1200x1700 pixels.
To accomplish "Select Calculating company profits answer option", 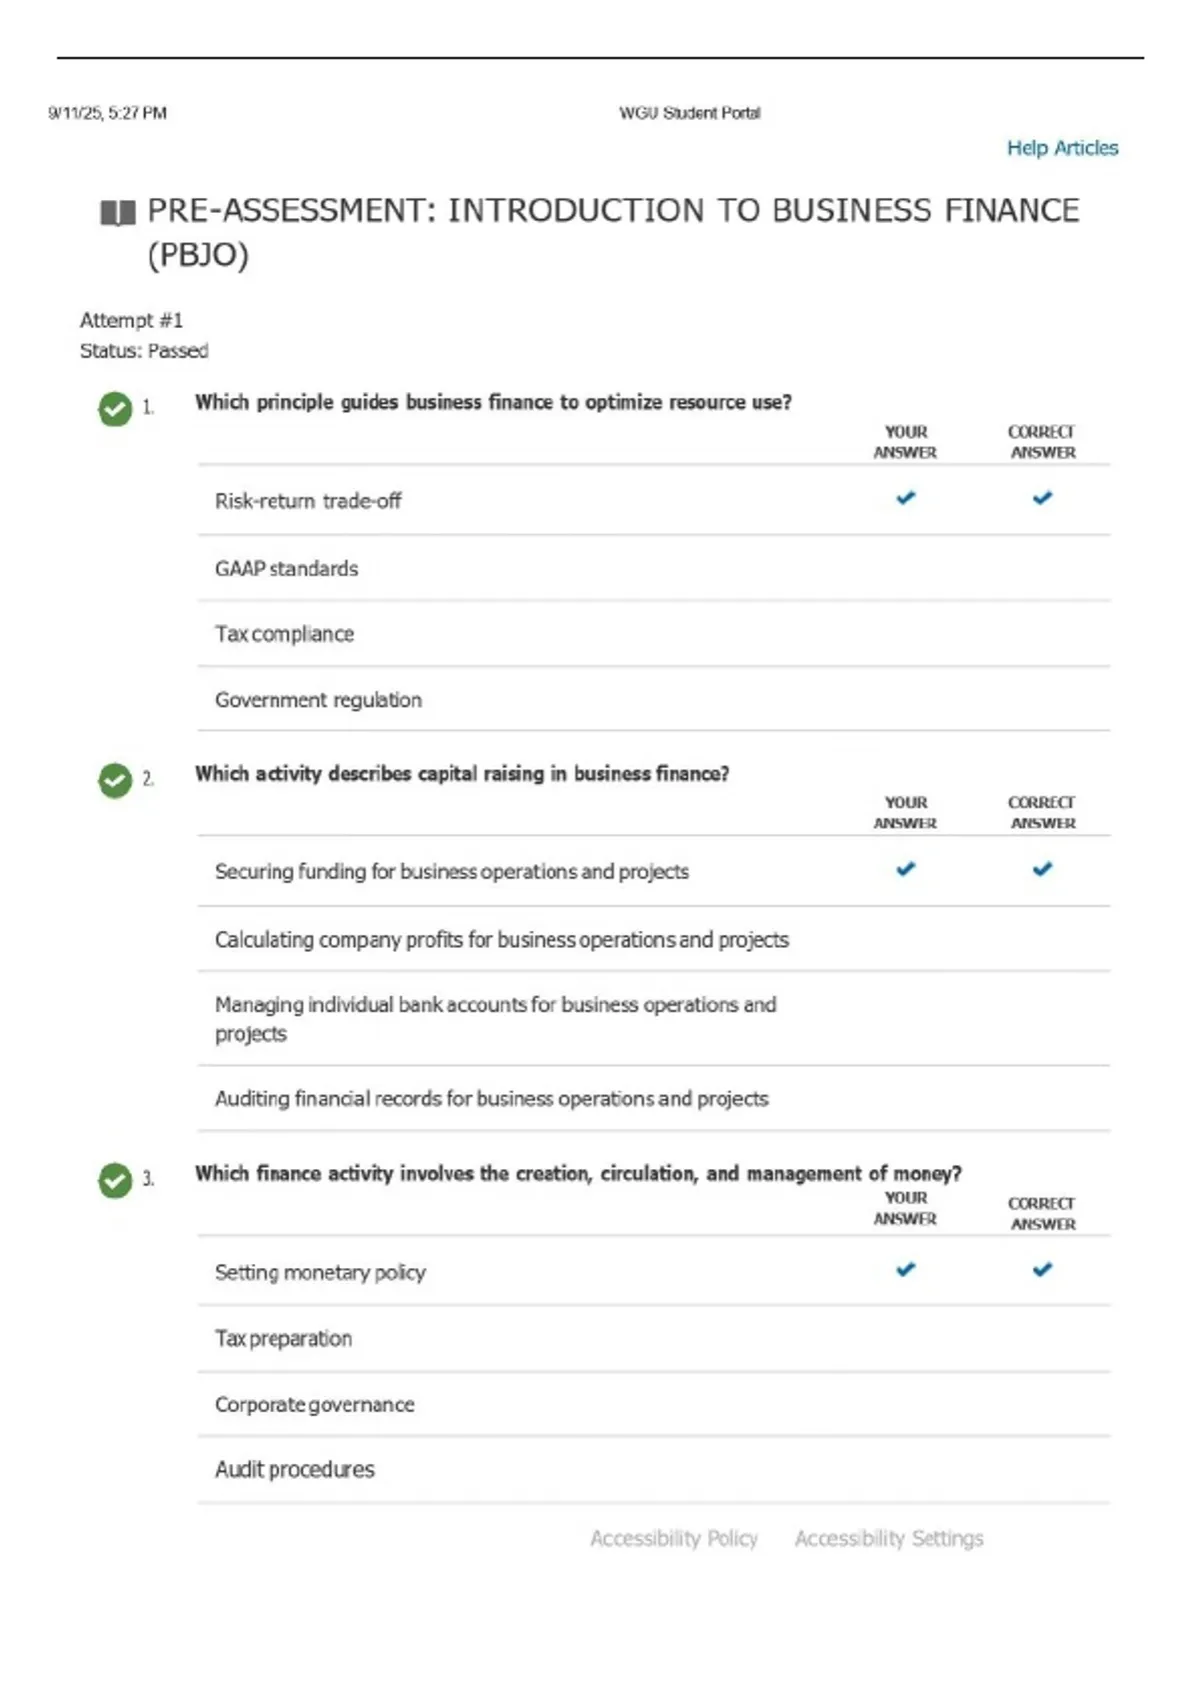I will click(654, 939).
